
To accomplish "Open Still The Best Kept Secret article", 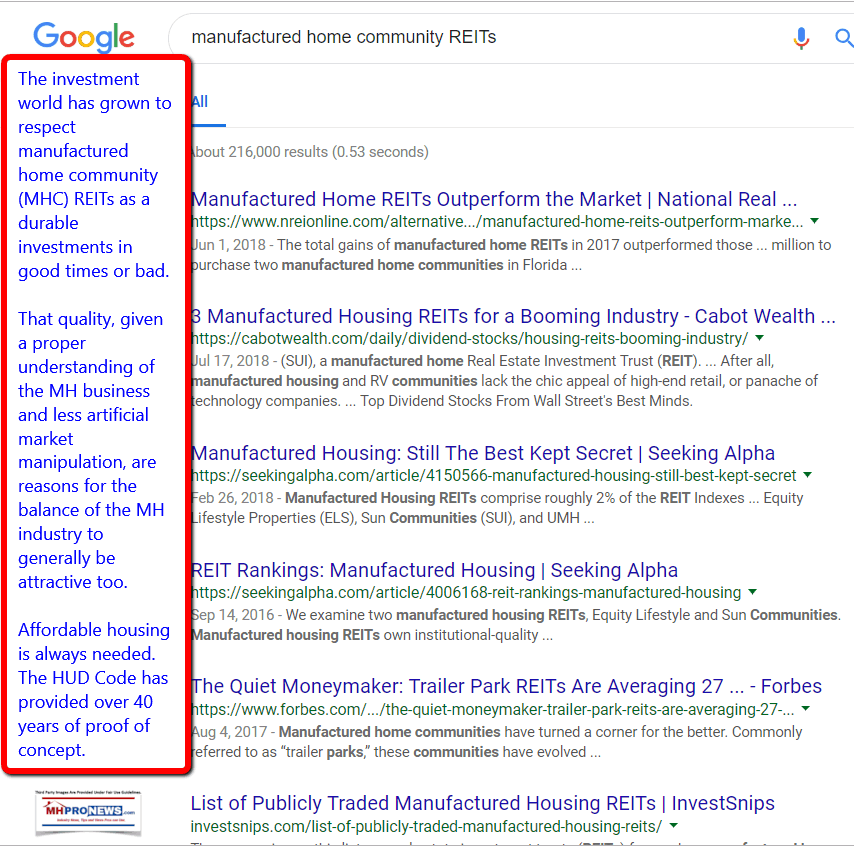I will [483, 453].
